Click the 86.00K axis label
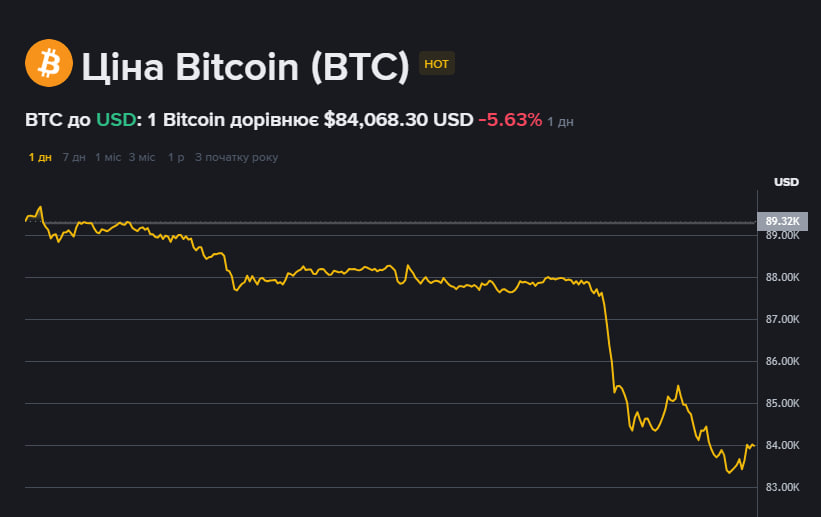Screen dimensions: 821x517 tap(782, 361)
